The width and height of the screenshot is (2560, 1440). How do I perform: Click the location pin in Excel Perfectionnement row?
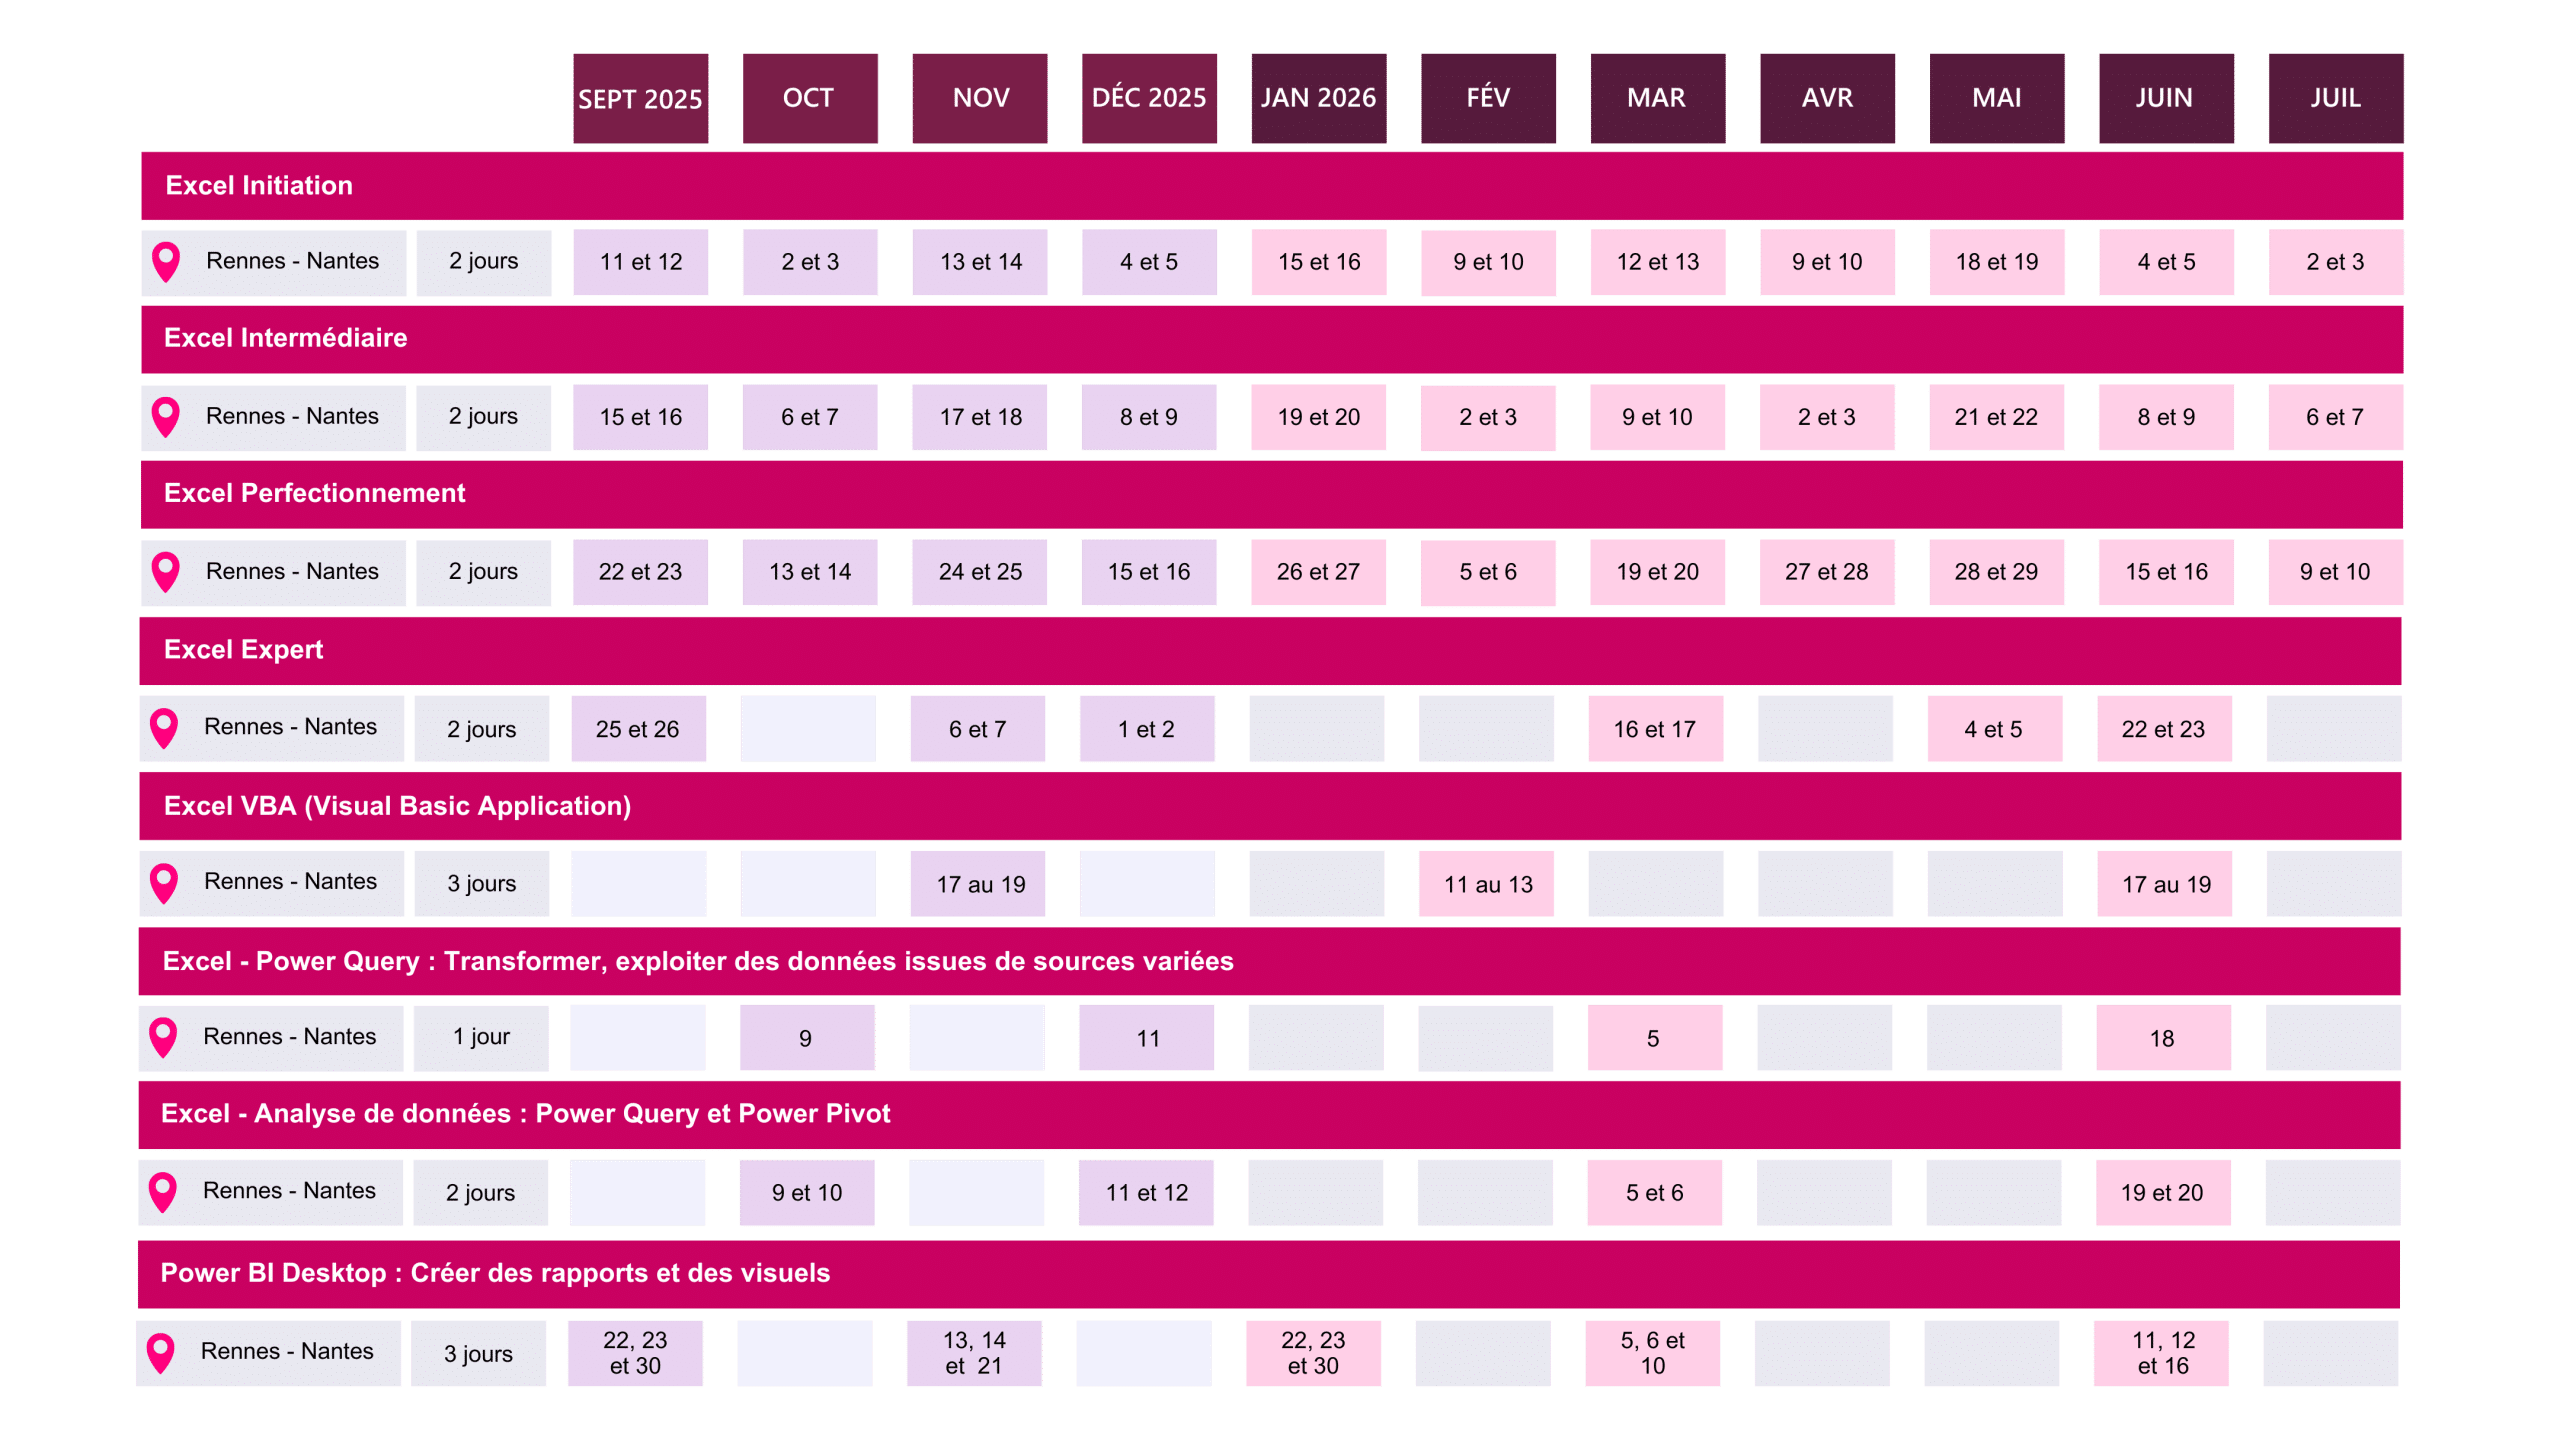[x=166, y=572]
